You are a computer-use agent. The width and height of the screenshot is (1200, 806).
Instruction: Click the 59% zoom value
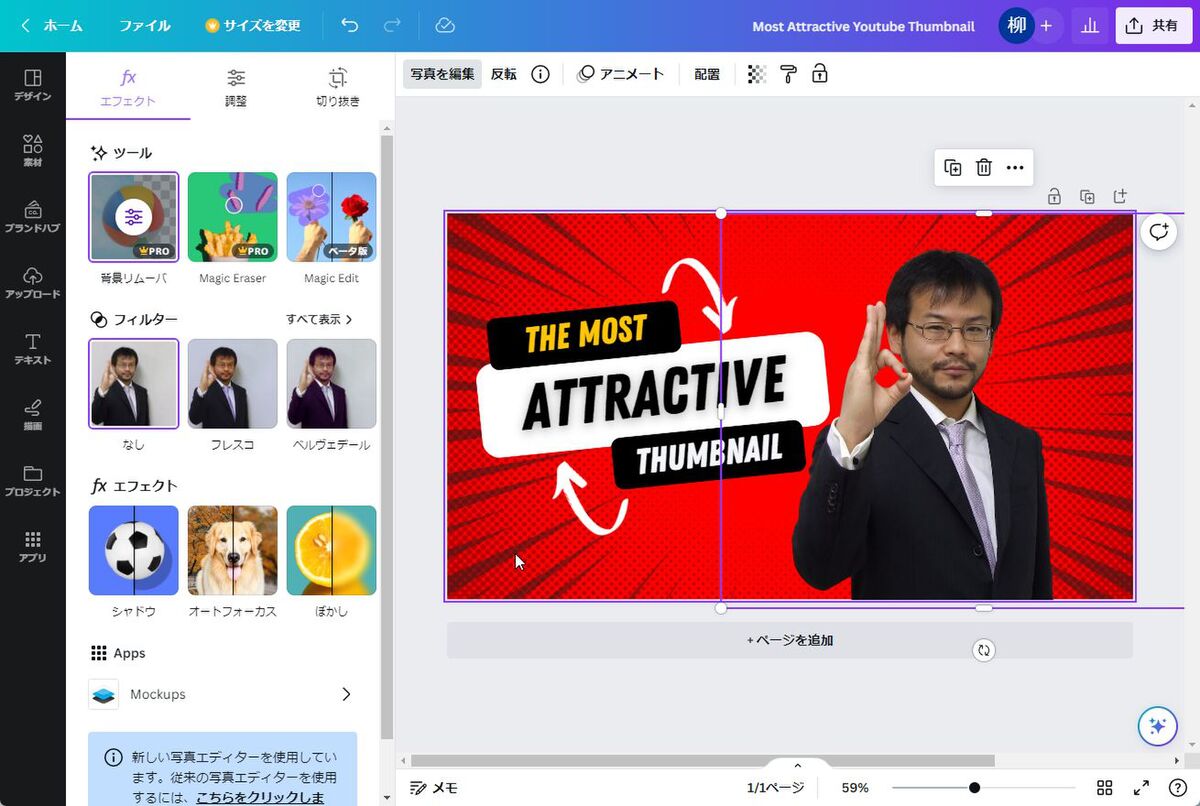pyautogui.click(x=855, y=788)
